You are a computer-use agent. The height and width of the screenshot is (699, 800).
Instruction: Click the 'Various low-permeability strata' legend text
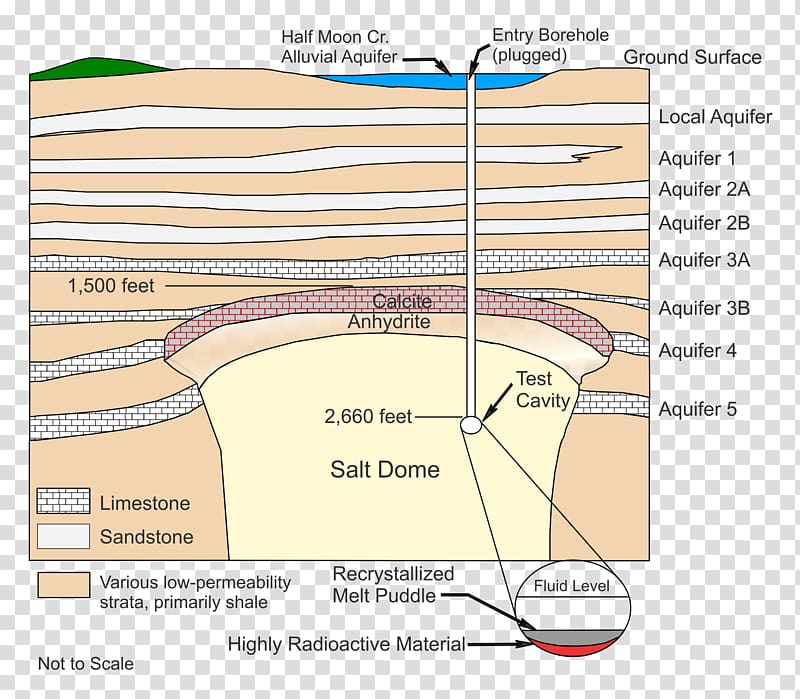coord(195,592)
